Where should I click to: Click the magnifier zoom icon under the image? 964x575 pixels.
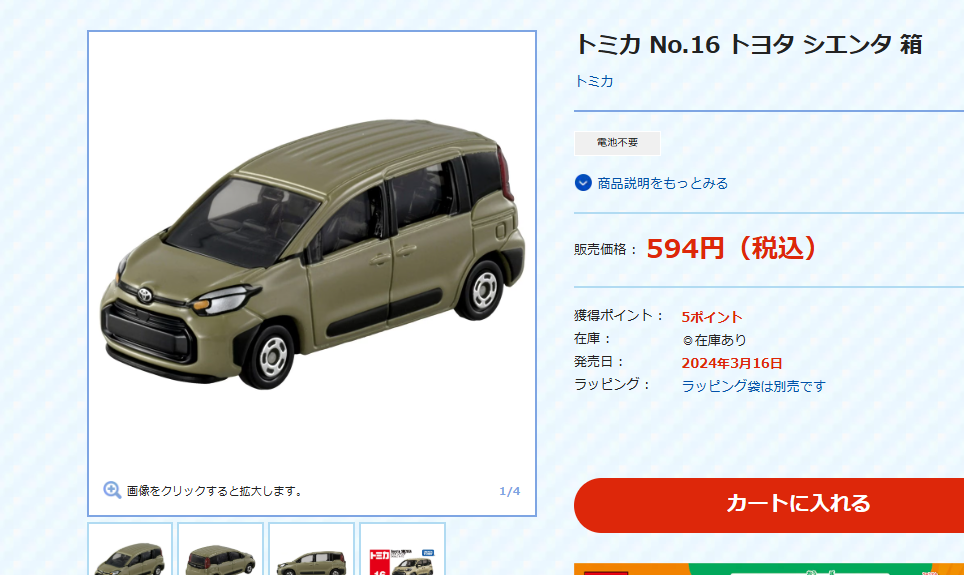[112, 490]
